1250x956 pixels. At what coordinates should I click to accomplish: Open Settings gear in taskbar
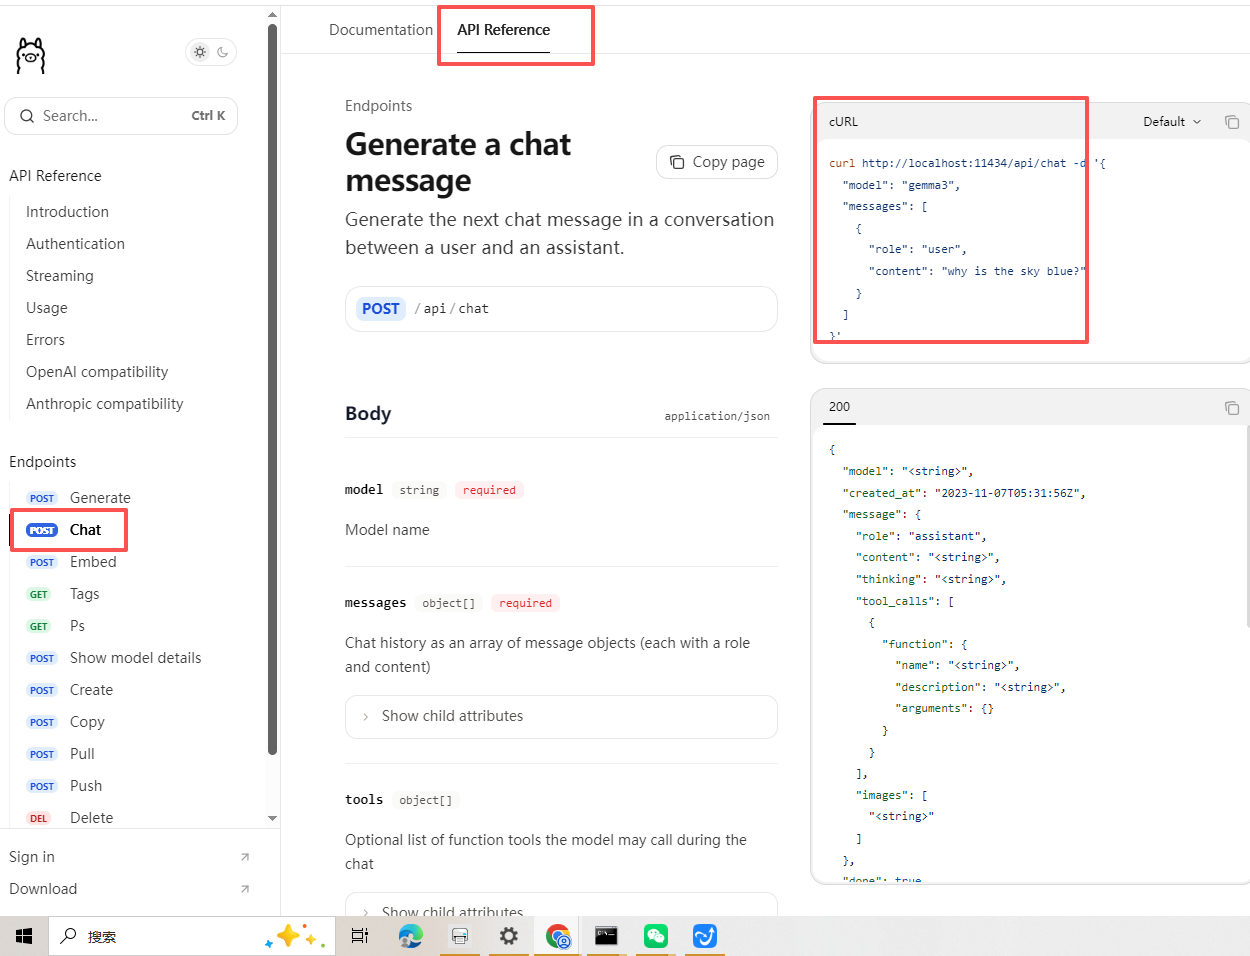pyautogui.click(x=509, y=936)
